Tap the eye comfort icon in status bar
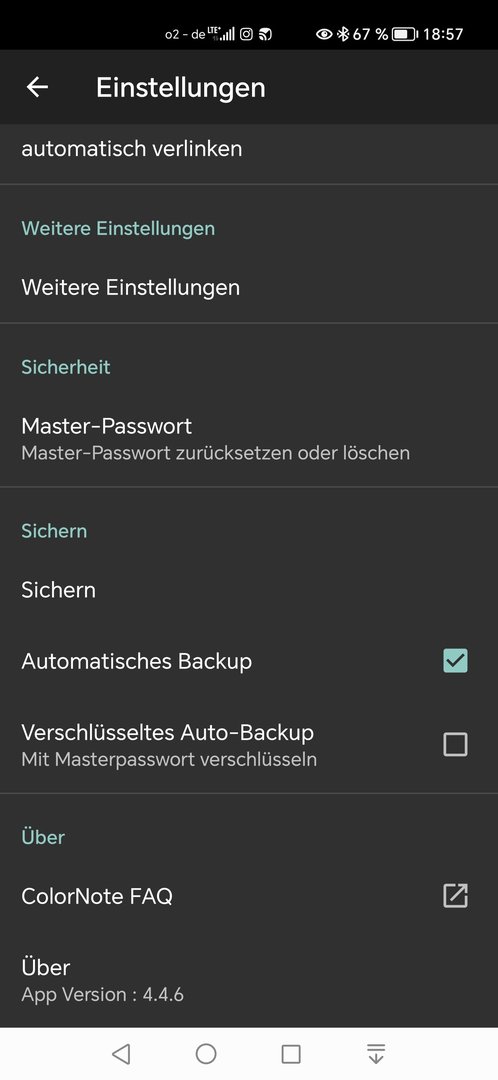Viewport: 498px width, 1080px height. point(324,34)
